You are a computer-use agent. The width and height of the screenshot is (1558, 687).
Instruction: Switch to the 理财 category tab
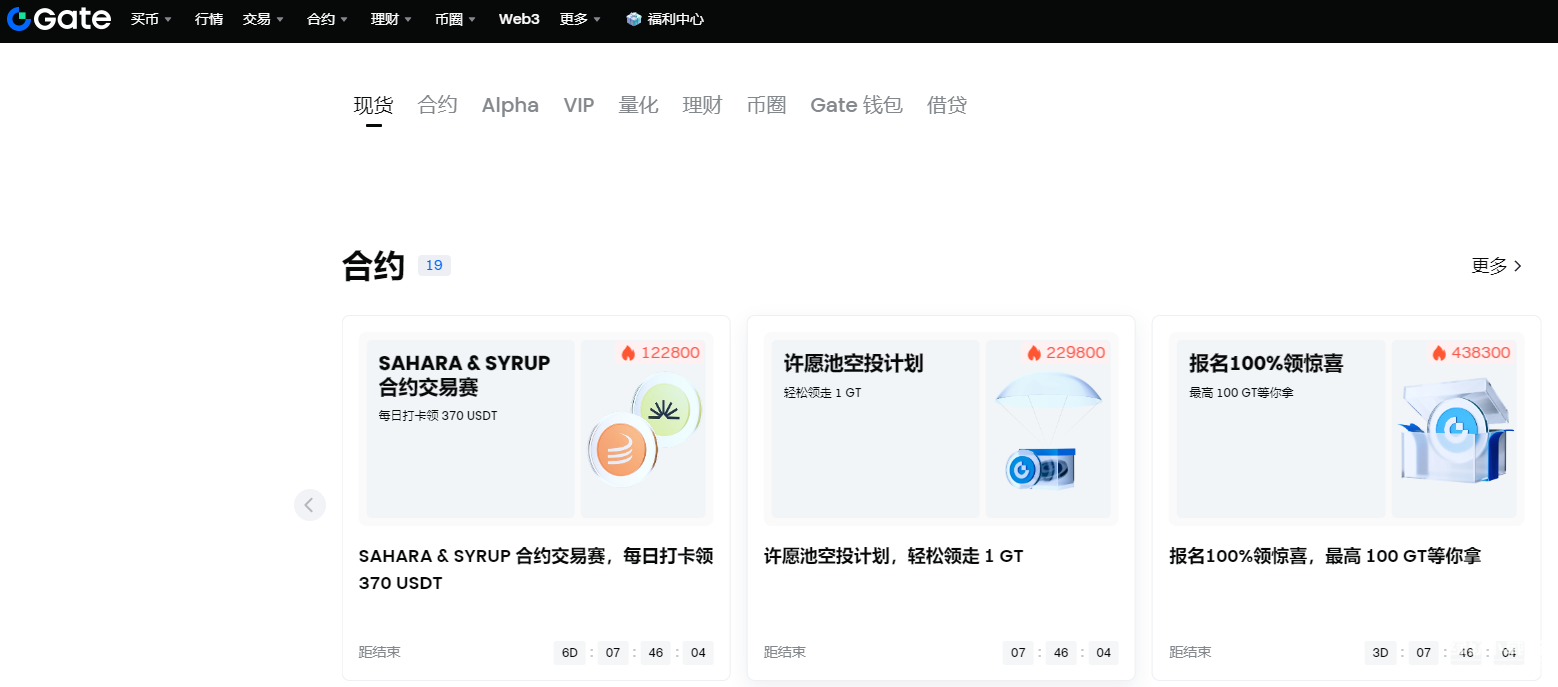point(702,105)
